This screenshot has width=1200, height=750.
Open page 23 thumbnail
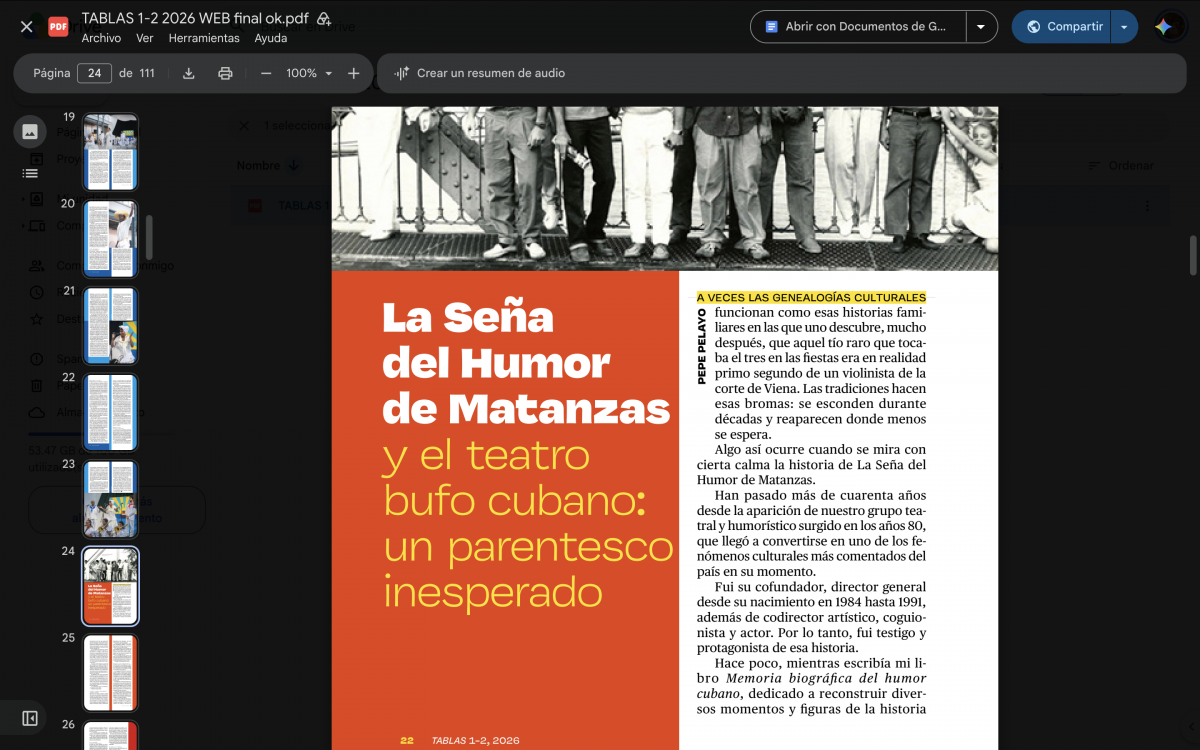coord(110,499)
